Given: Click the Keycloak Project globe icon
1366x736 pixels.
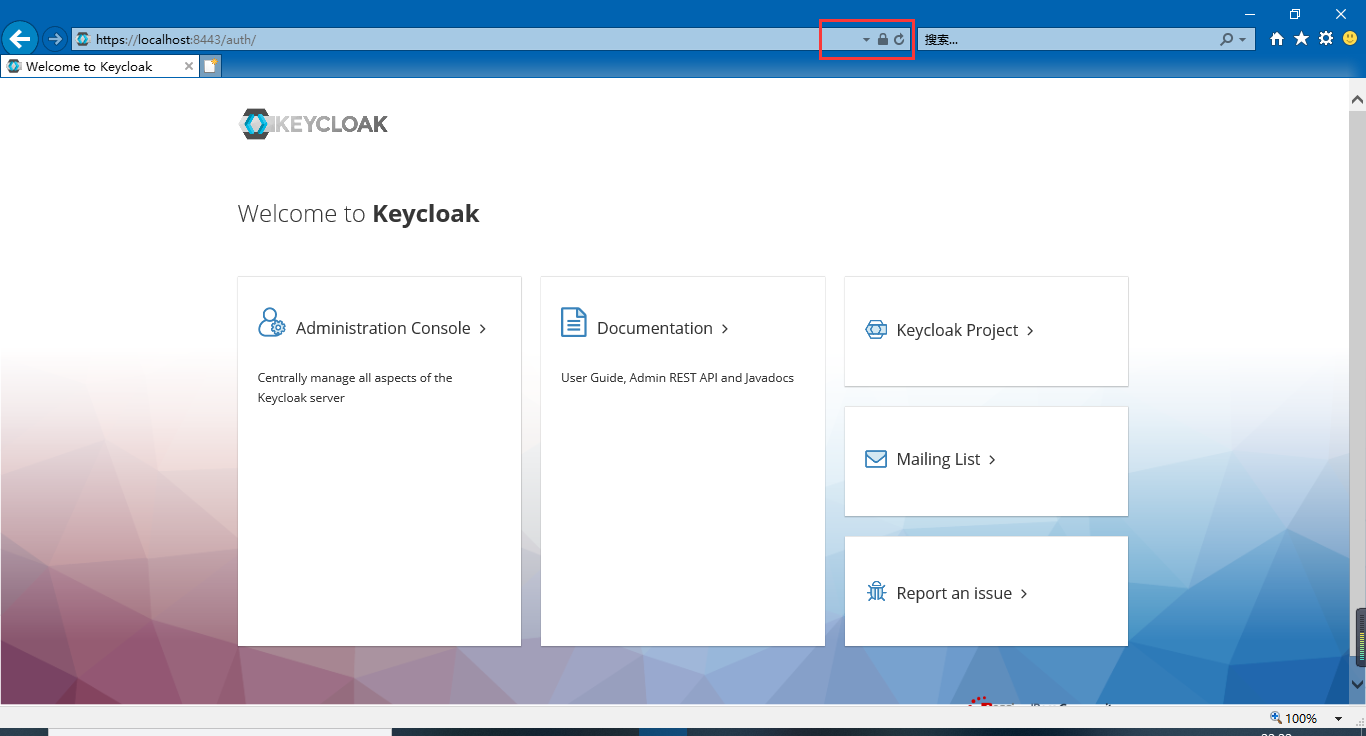Looking at the screenshot, I should pos(876,328).
